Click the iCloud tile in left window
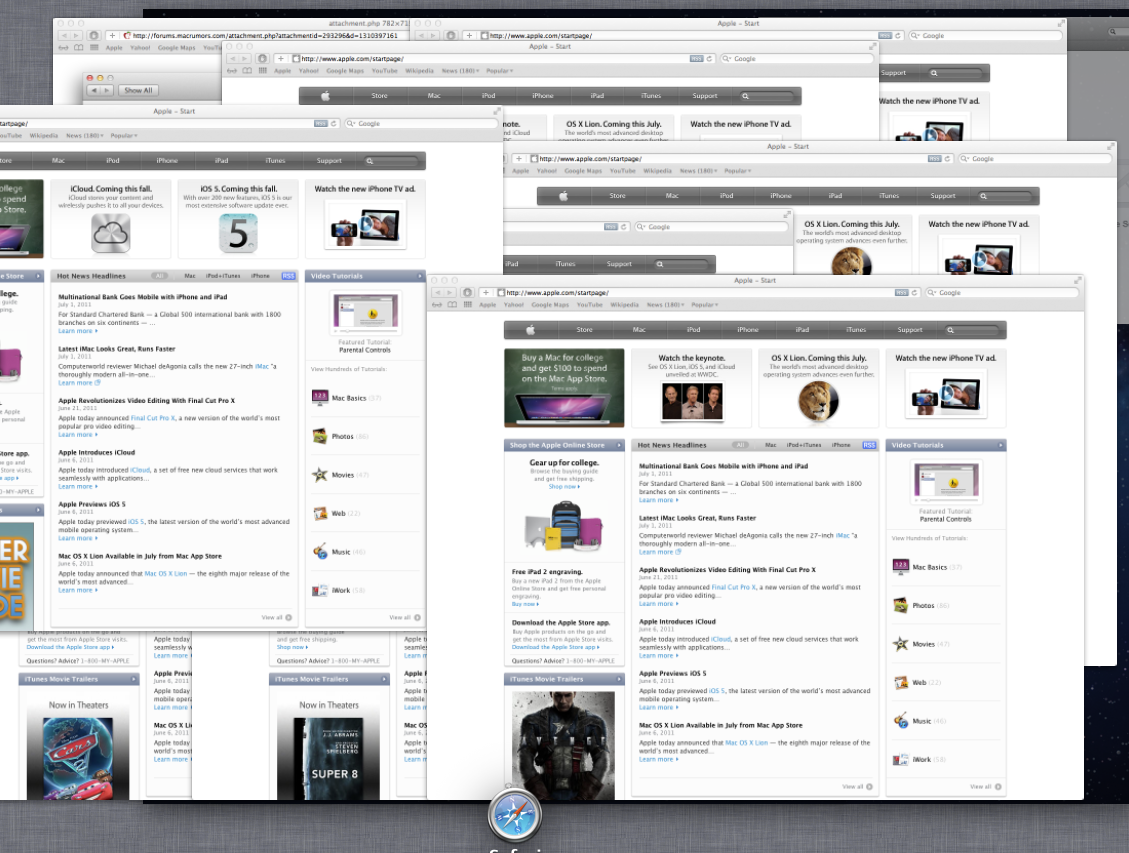The width and height of the screenshot is (1129, 853). click(112, 218)
